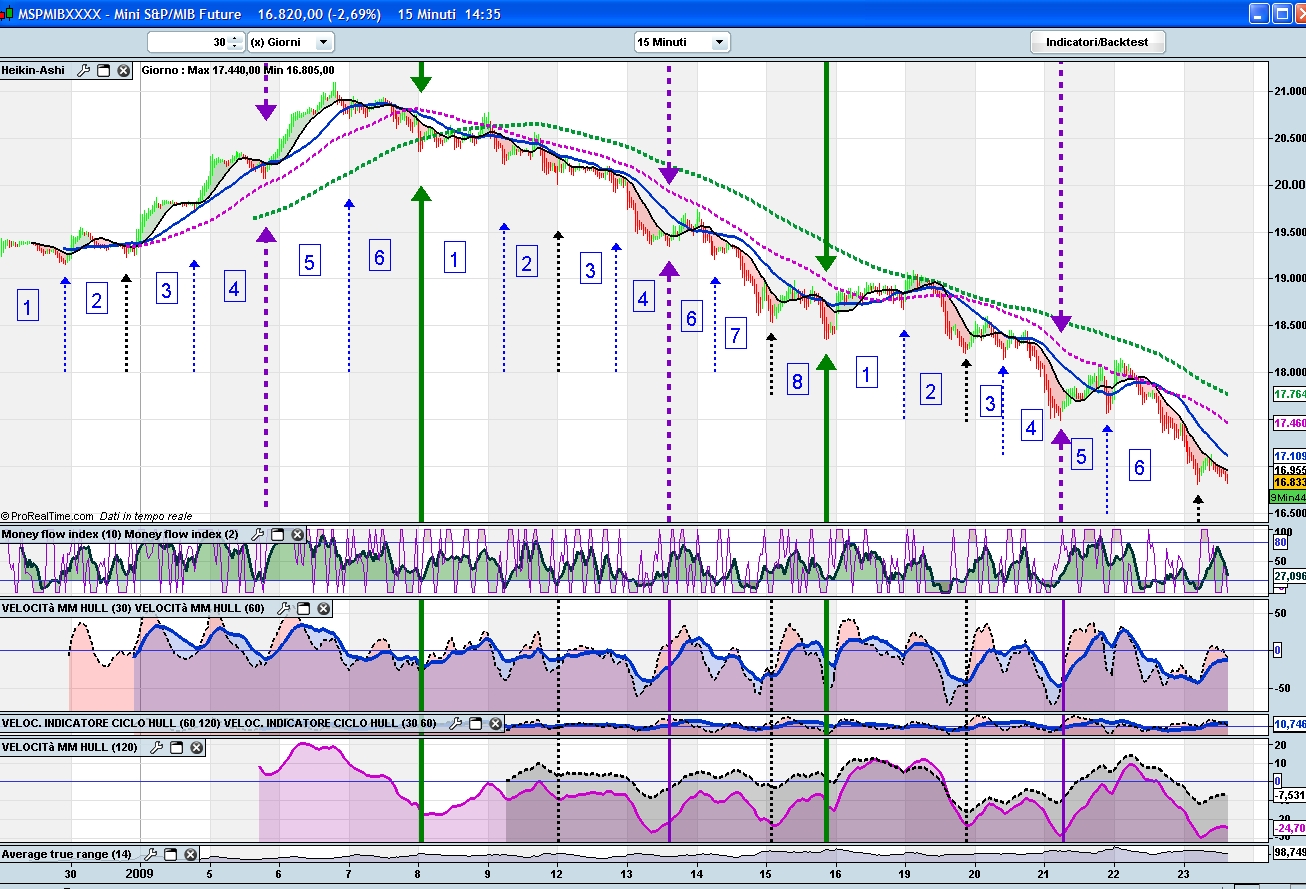
Task: Open Average true range wrench settings
Action: pos(151,854)
